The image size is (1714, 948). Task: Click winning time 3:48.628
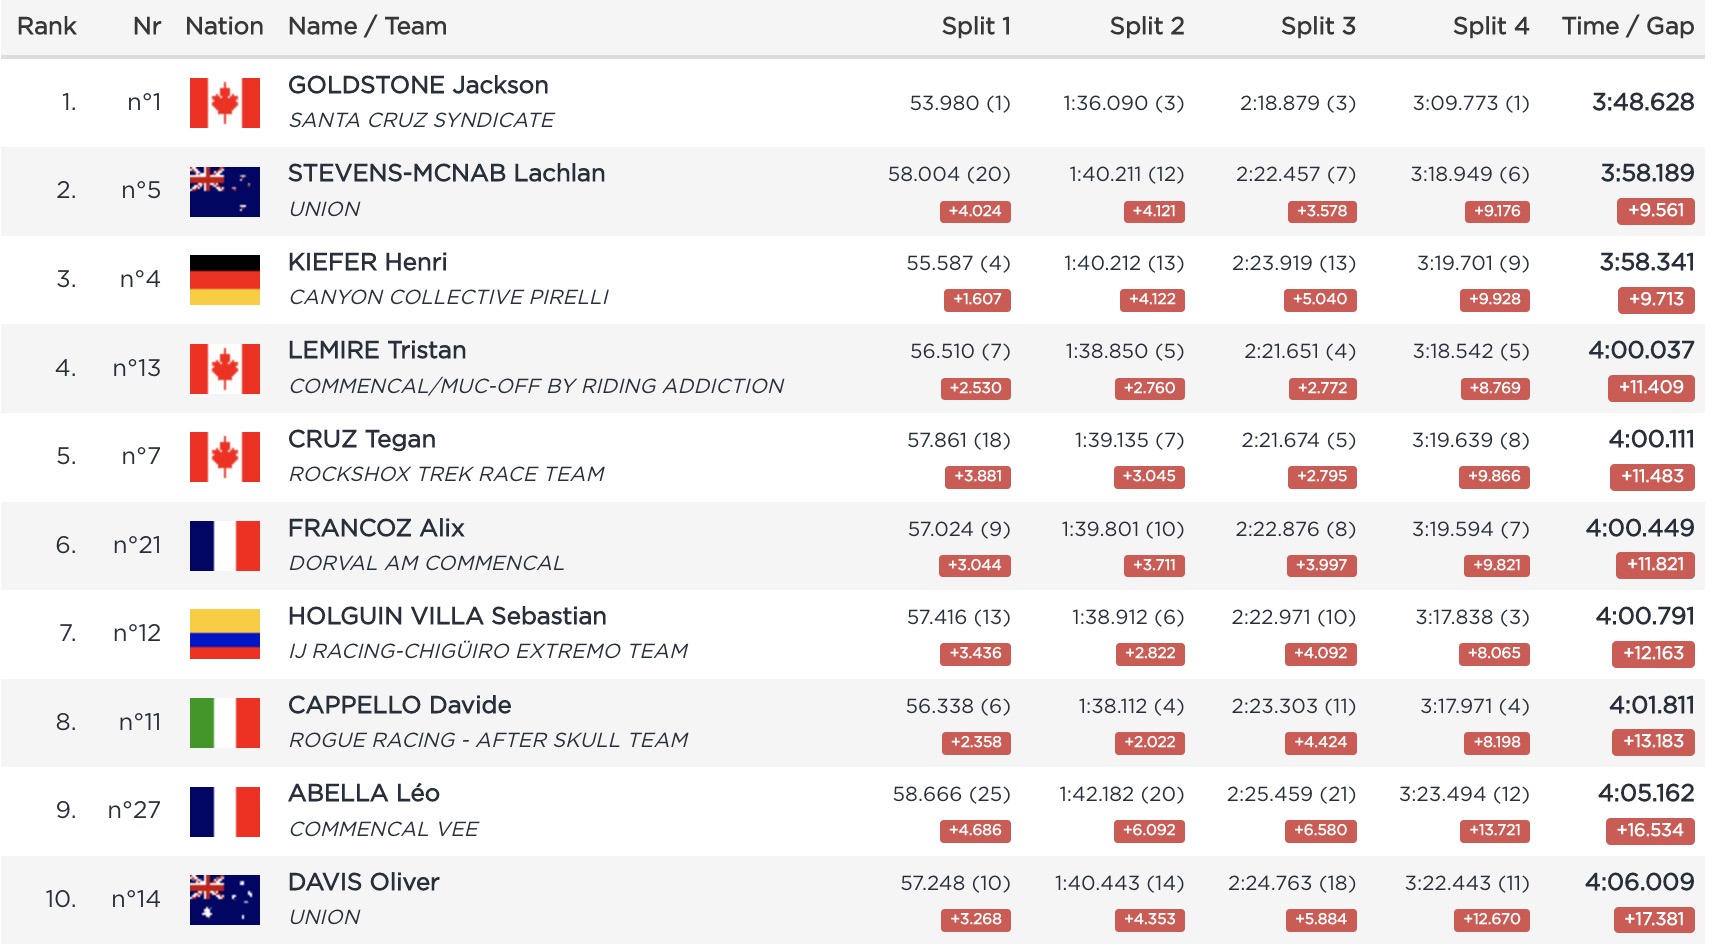click(1642, 102)
